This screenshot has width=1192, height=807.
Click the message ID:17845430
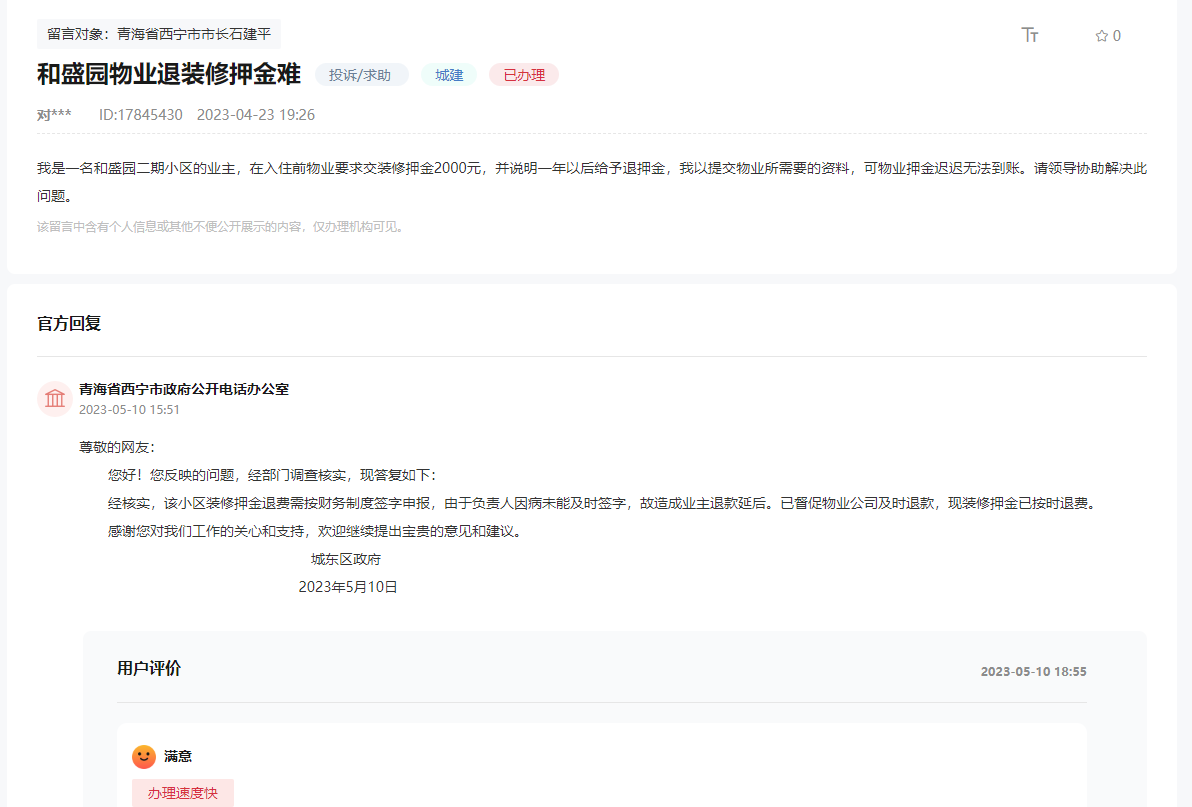tap(141, 115)
